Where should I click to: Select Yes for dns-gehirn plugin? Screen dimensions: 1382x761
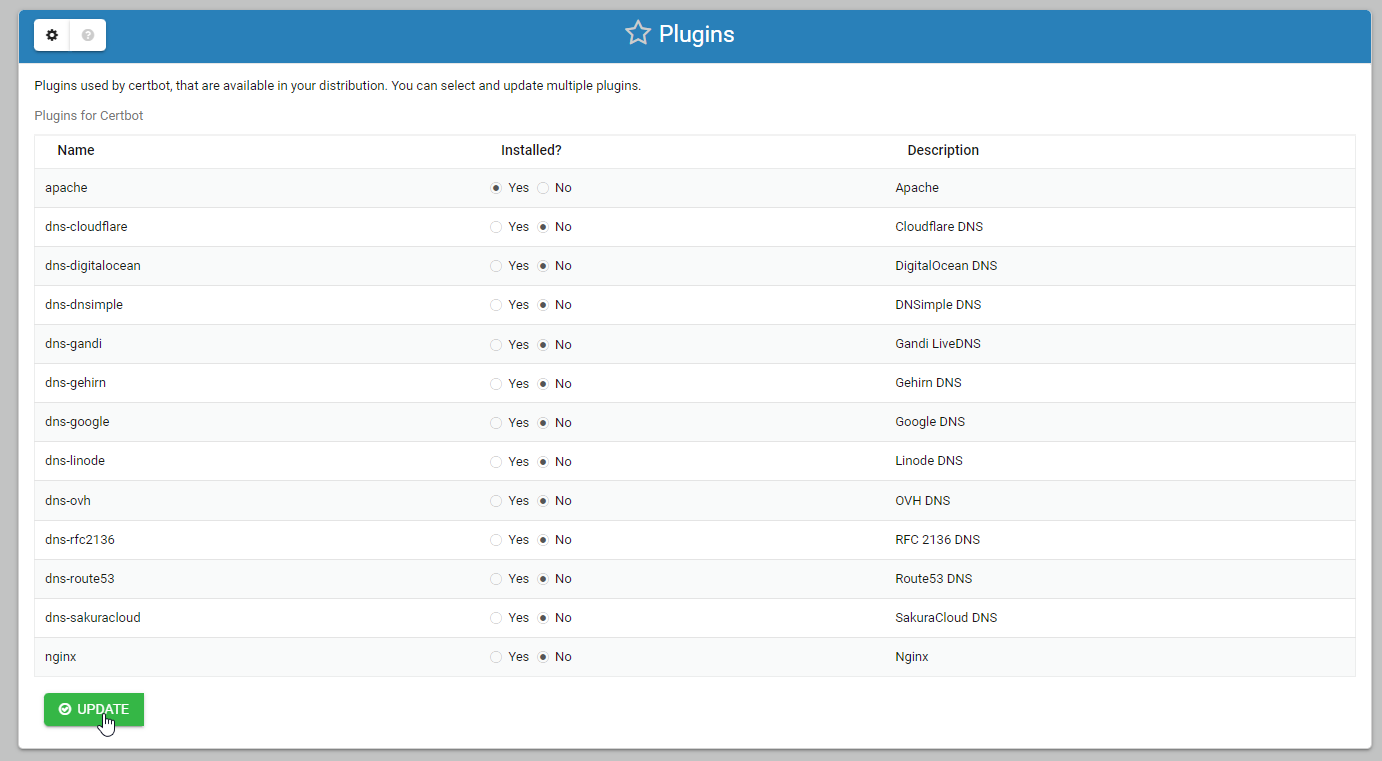point(496,384)
